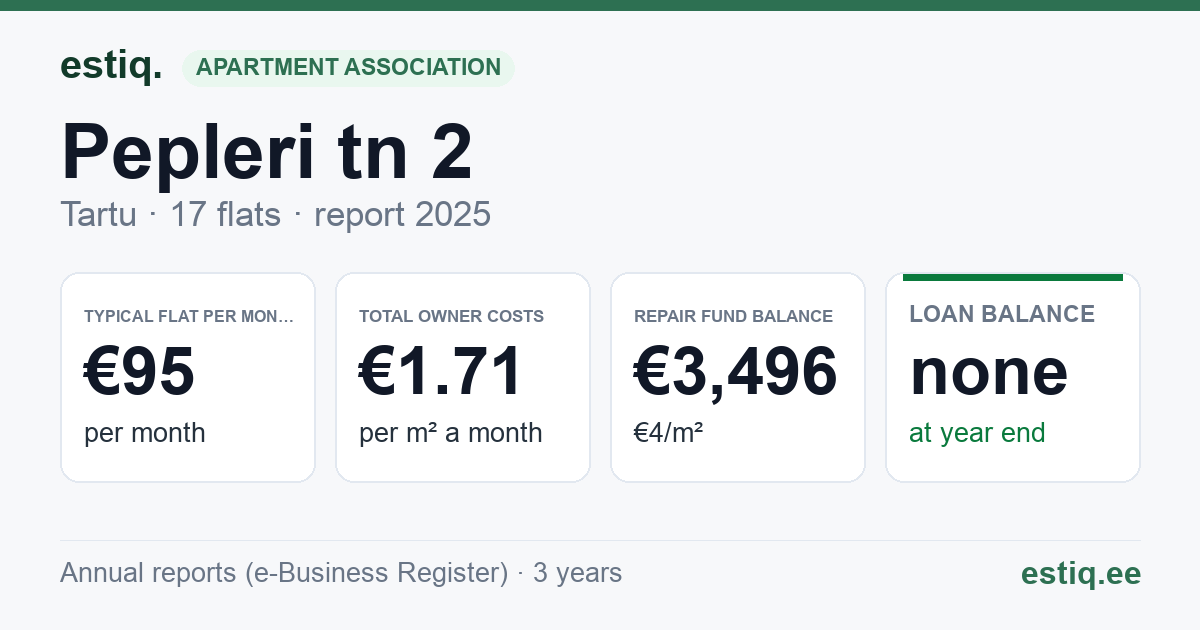Image resolution: width=1200 pixels, height=630 pixels.
Task: Select the €3,496 value
Action: pos(736,372)
